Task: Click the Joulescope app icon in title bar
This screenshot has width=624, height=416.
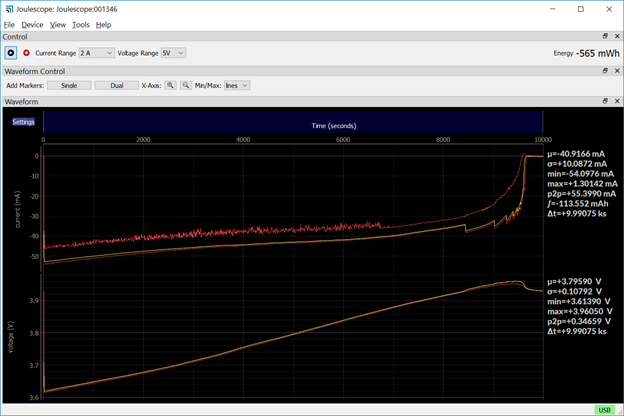Action: pyautogui.click(x=9, y=9)
